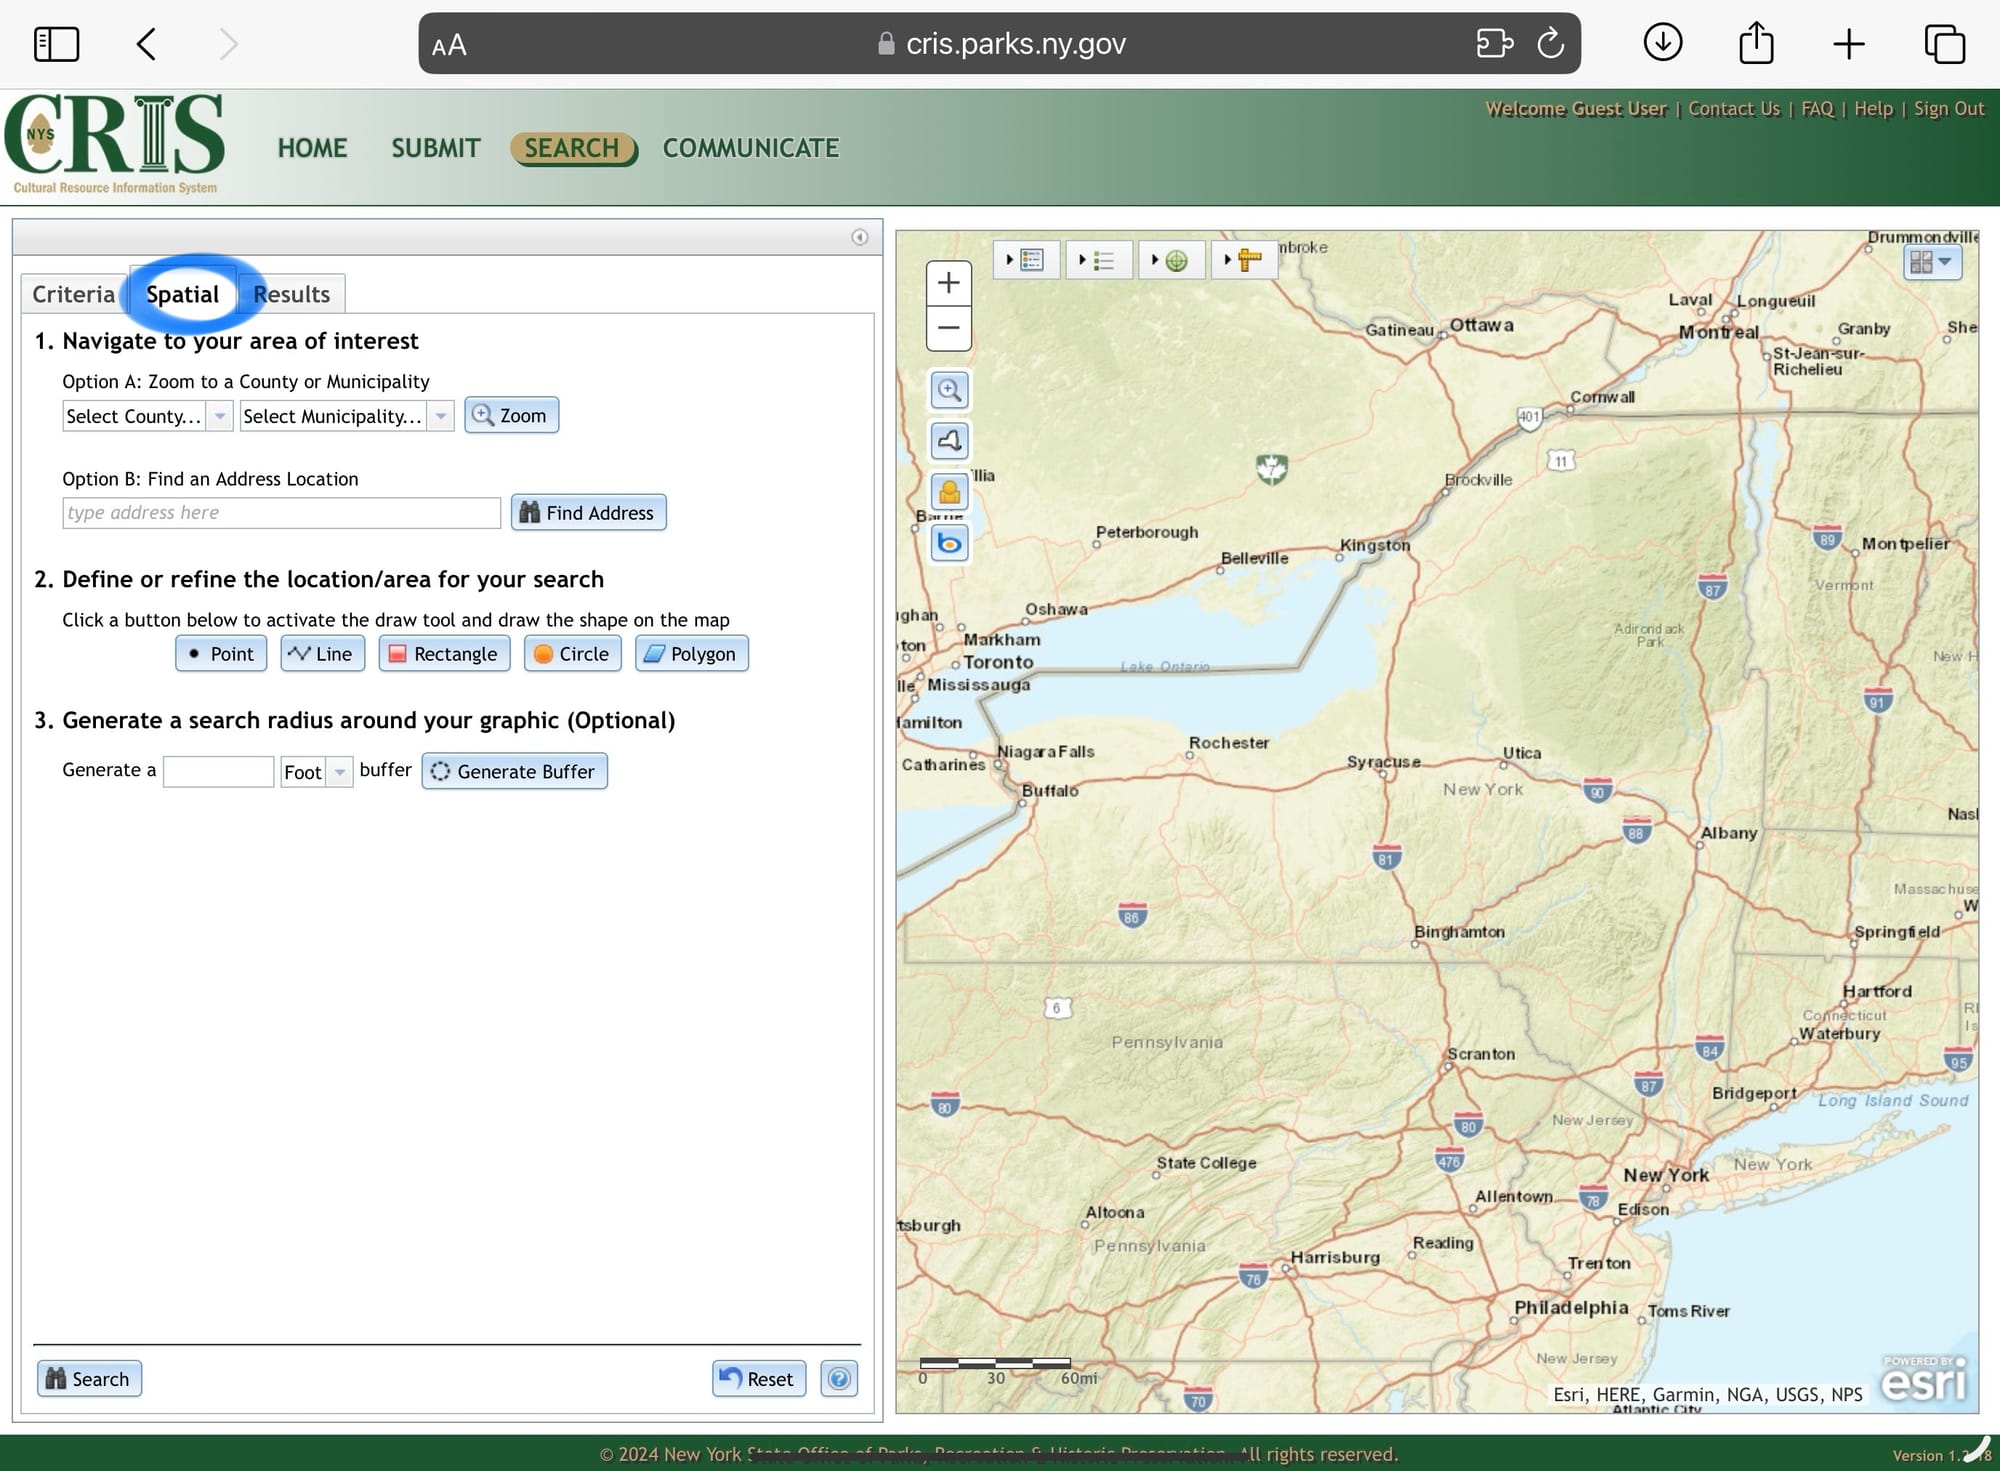
Task: Activate the Polygon draw tool button
Action: pos(691,654)
